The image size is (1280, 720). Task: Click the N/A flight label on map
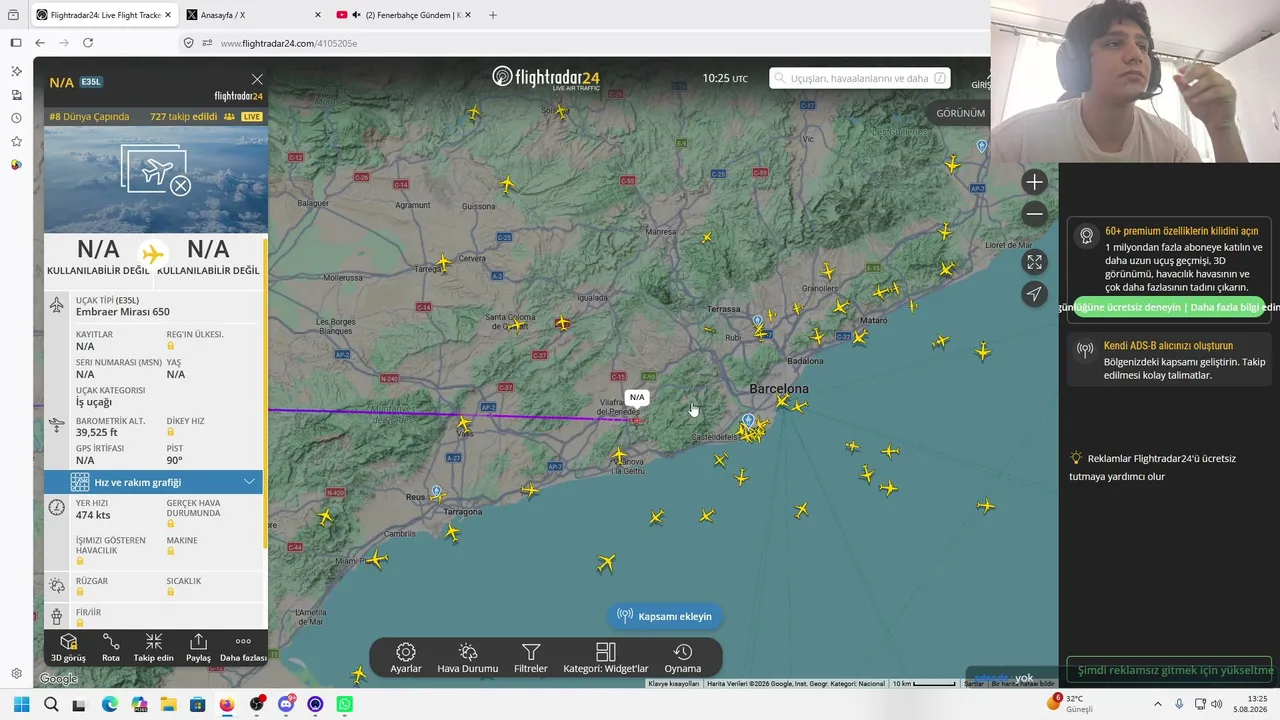click(637, 398)
